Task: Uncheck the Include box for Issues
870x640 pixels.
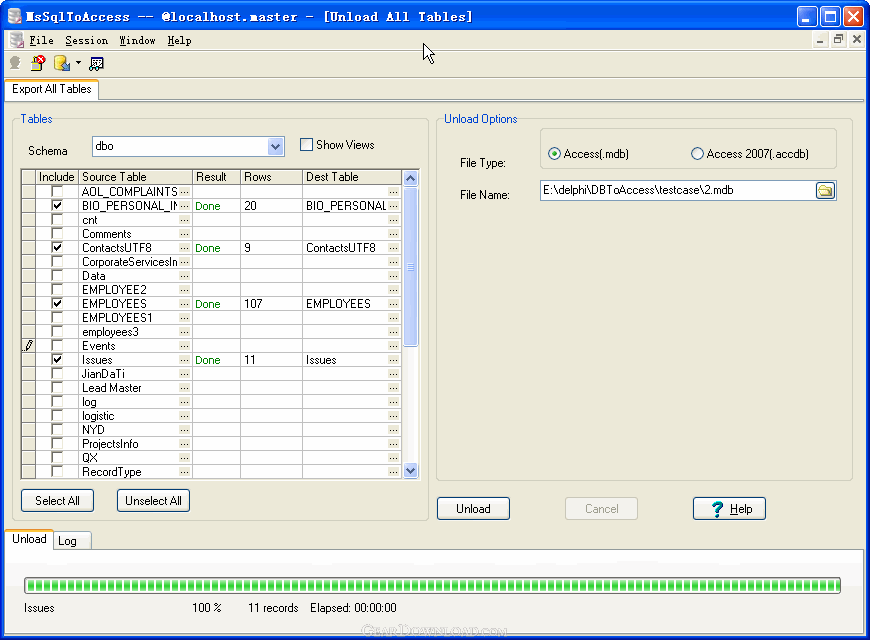Action: coord(57,360)
